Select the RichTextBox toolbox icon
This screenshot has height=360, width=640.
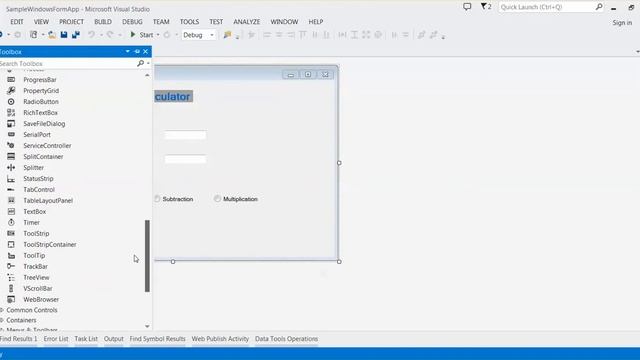[x=11, y=113]
